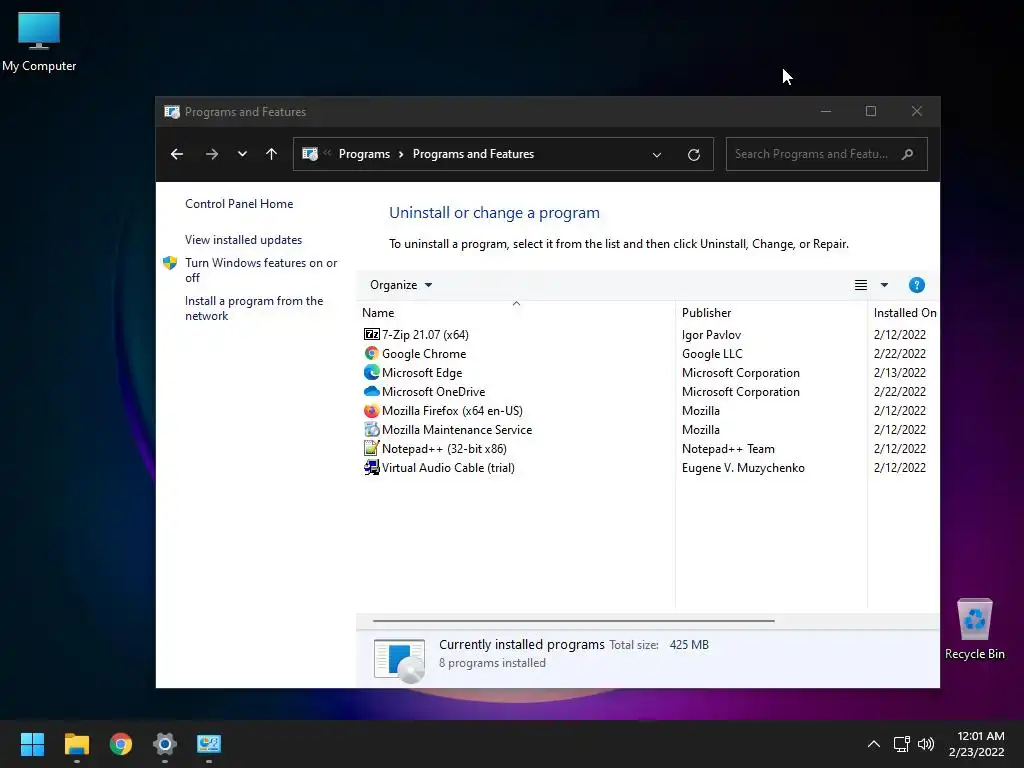The width and height of the screenshot is (1024, 768).
Task: Open Google Chrome from the taskbar
Action: click(121, 744)
